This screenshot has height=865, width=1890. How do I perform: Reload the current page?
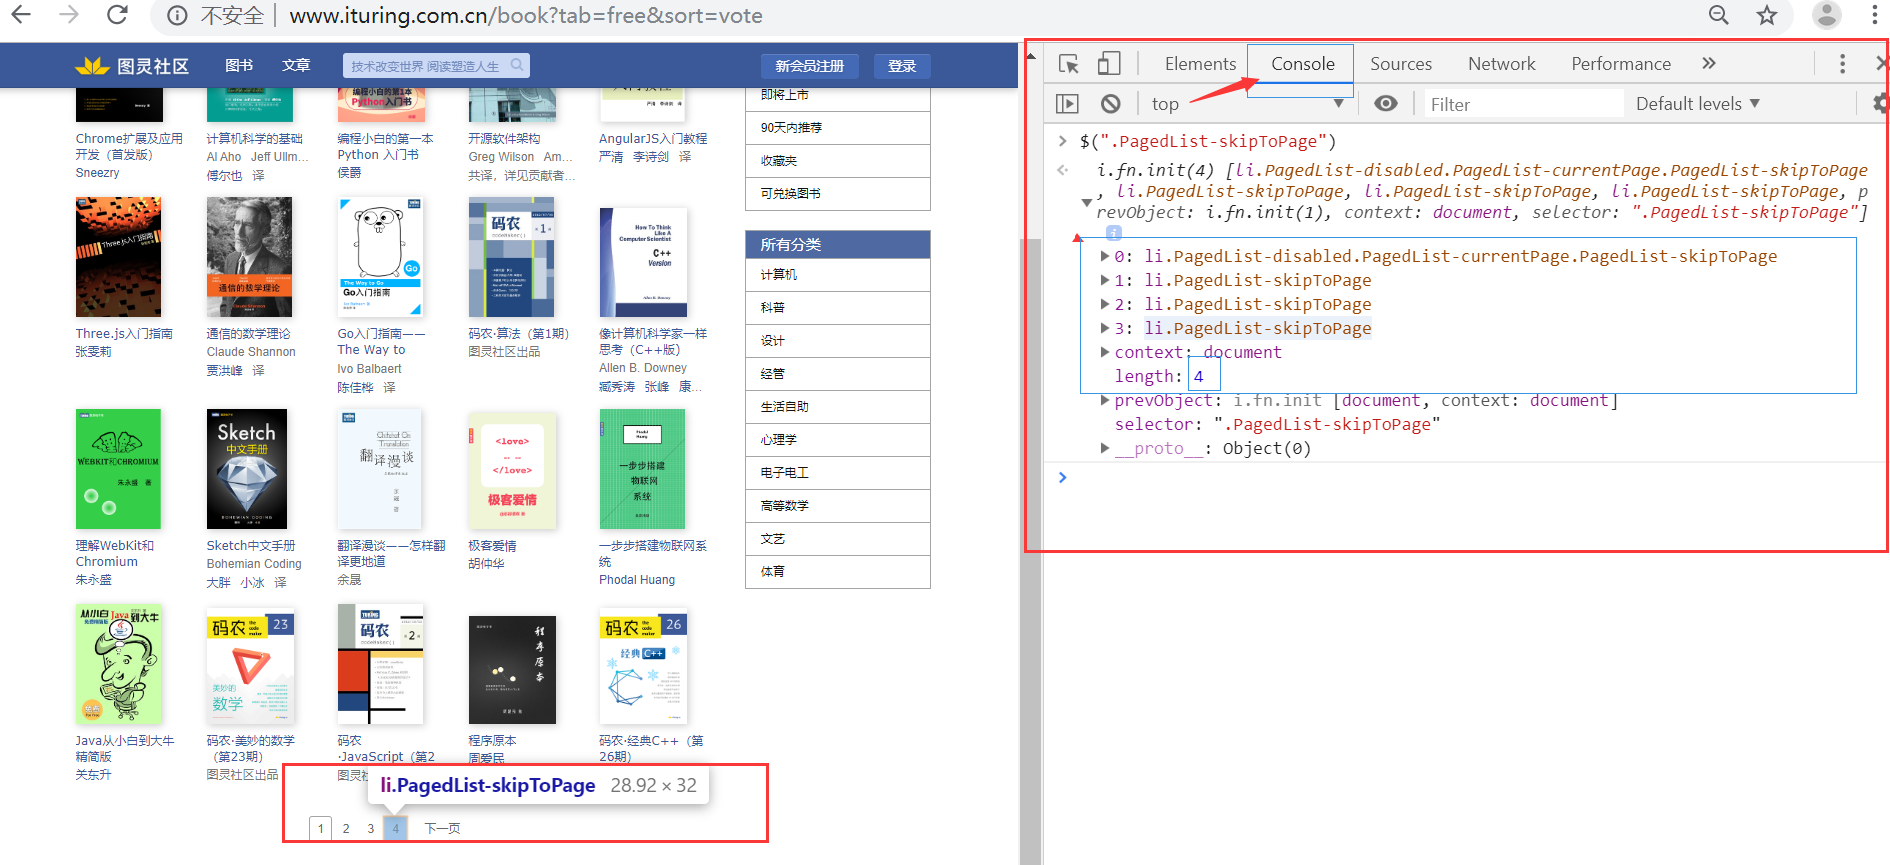(x=117, y=15)
